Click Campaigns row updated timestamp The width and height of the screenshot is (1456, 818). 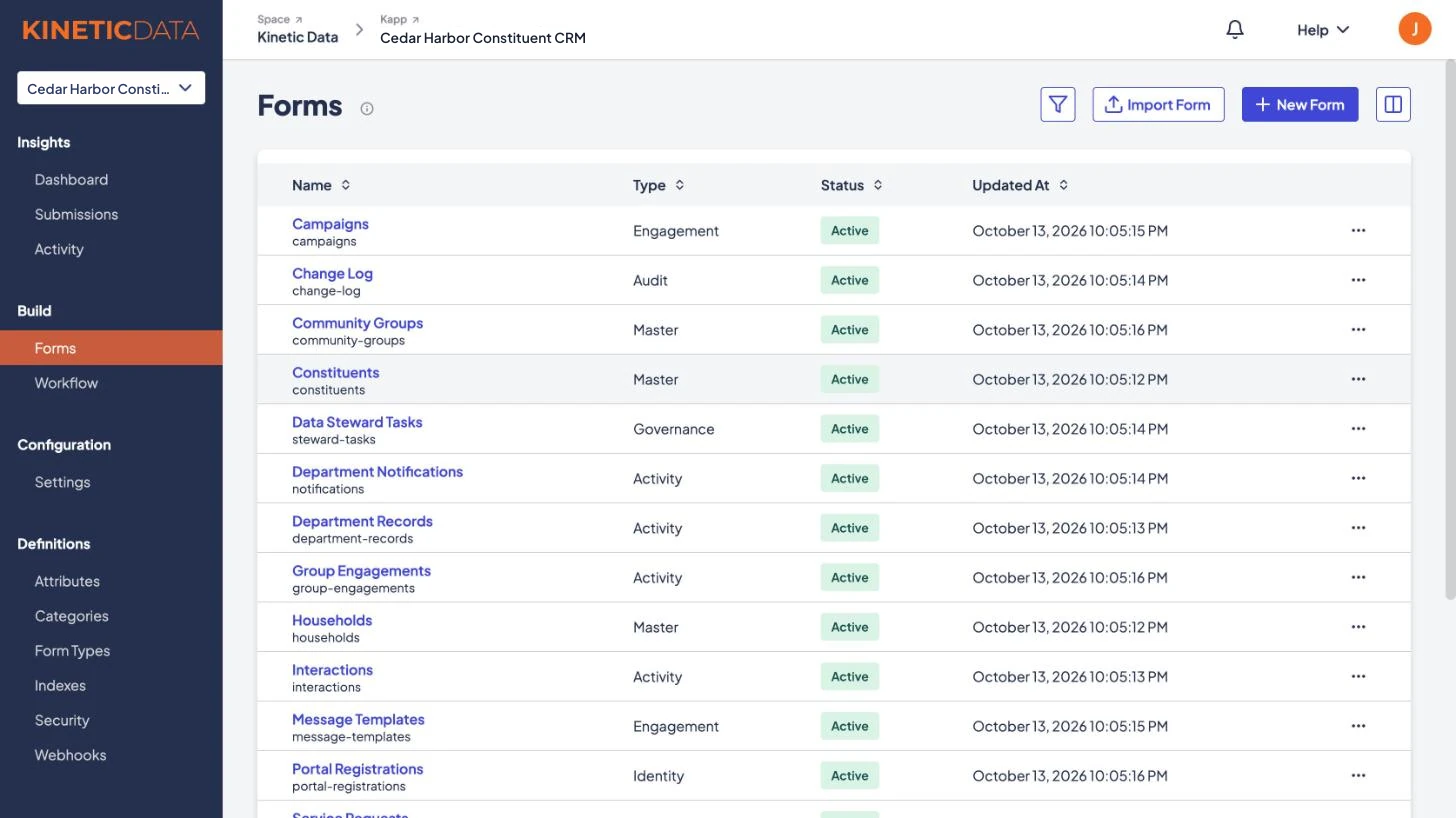point(1070,231)
